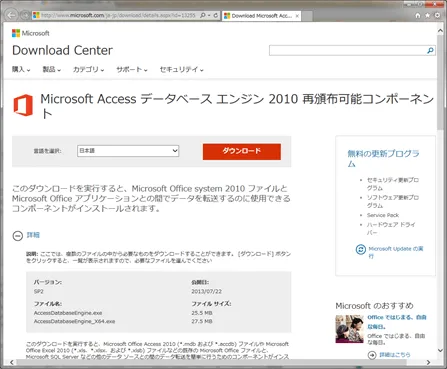The height and width of the screenshot is (369, 447).
Task: Select AccessDatabaseEngine.exe file name text
Action: [x=68, y=313]
